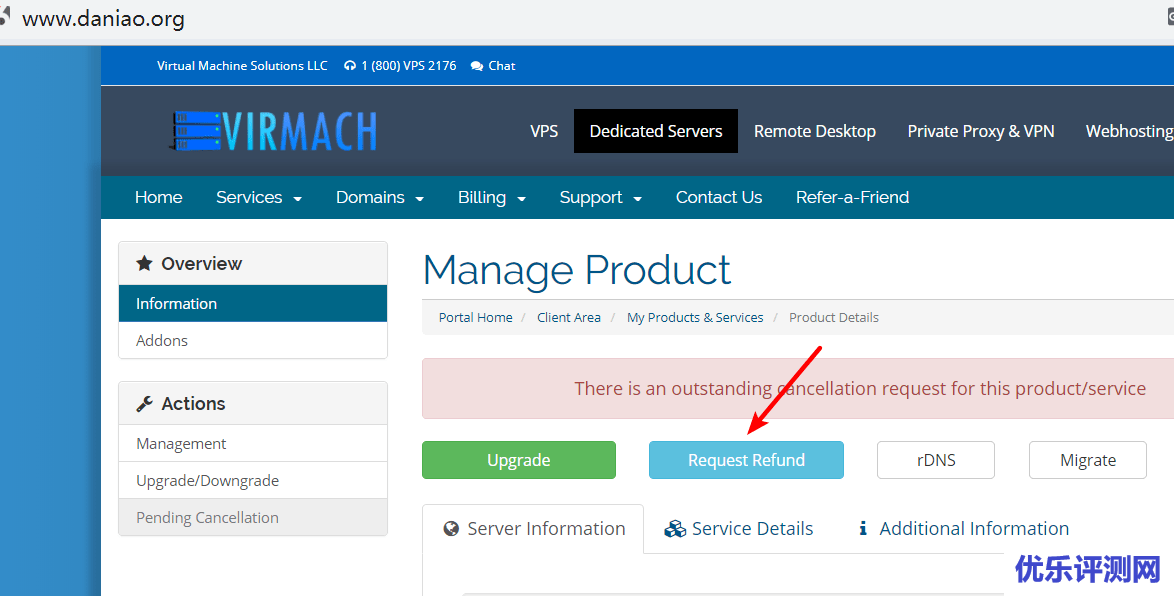
Task: Open Private Proxy & VPN category
Action: coord(981,131)
